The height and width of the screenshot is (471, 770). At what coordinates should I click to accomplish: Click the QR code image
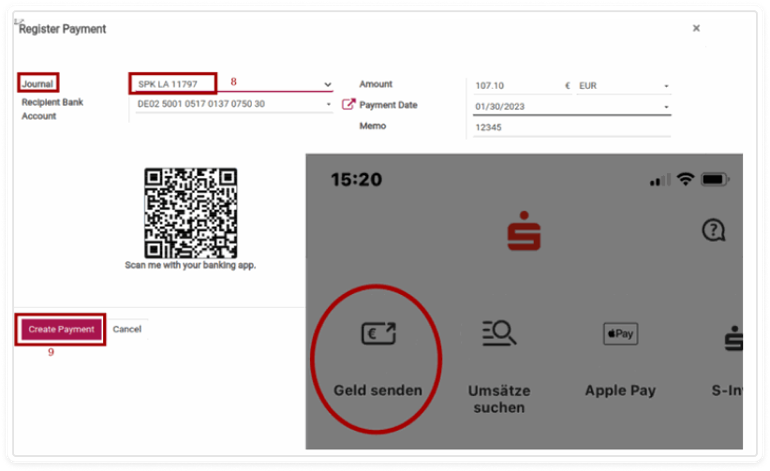click(x=191, y=213)
